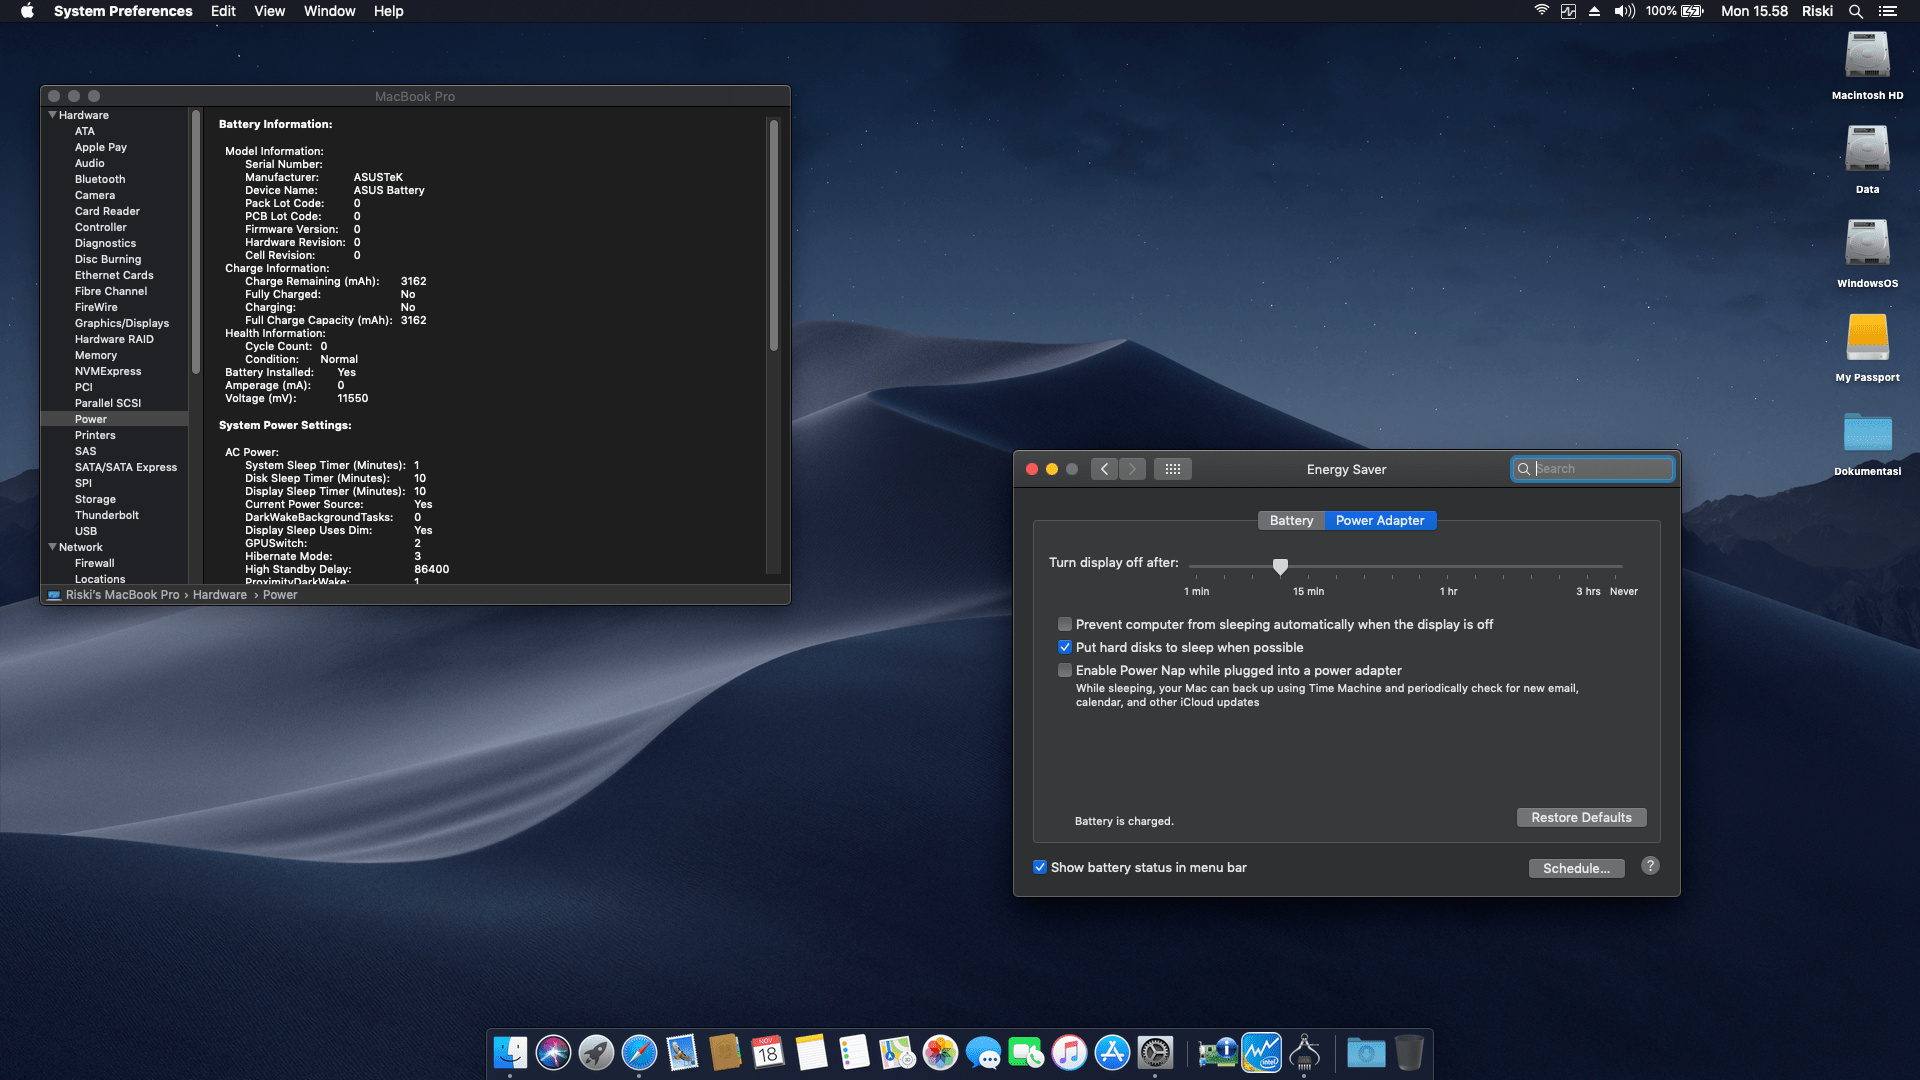This screenshot has height=1080, width=1920.
Task: Launch the Calendar app showing Nov 18
Action: tap(767, 1052)
